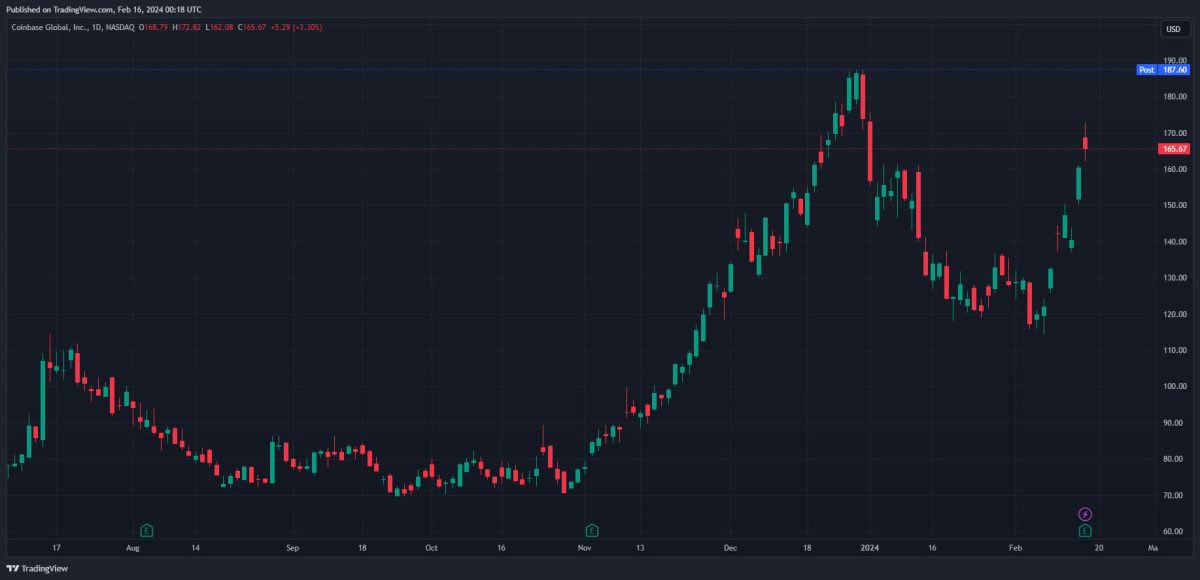Click the 170.00 price axis label
Image resolution: width=1200 pixels, height=580 pixels.
(x=1174, y=133)
